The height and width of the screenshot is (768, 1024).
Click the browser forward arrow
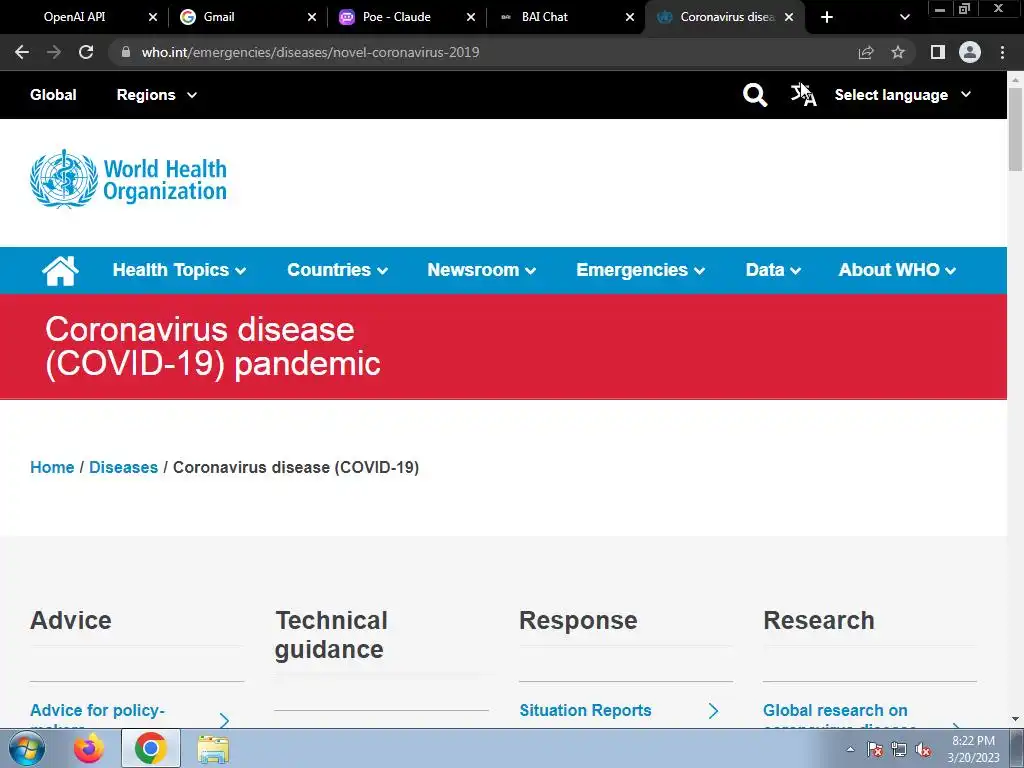point(54,52)
